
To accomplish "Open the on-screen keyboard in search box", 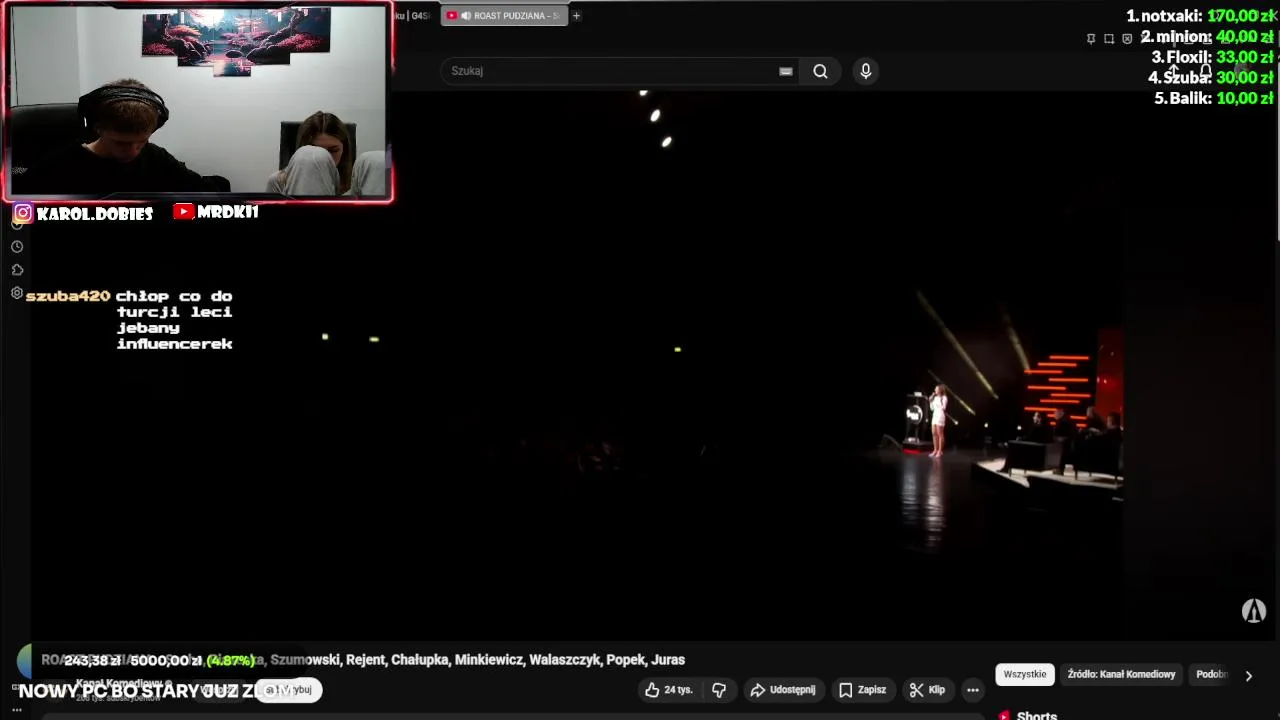I will point(786,71).
